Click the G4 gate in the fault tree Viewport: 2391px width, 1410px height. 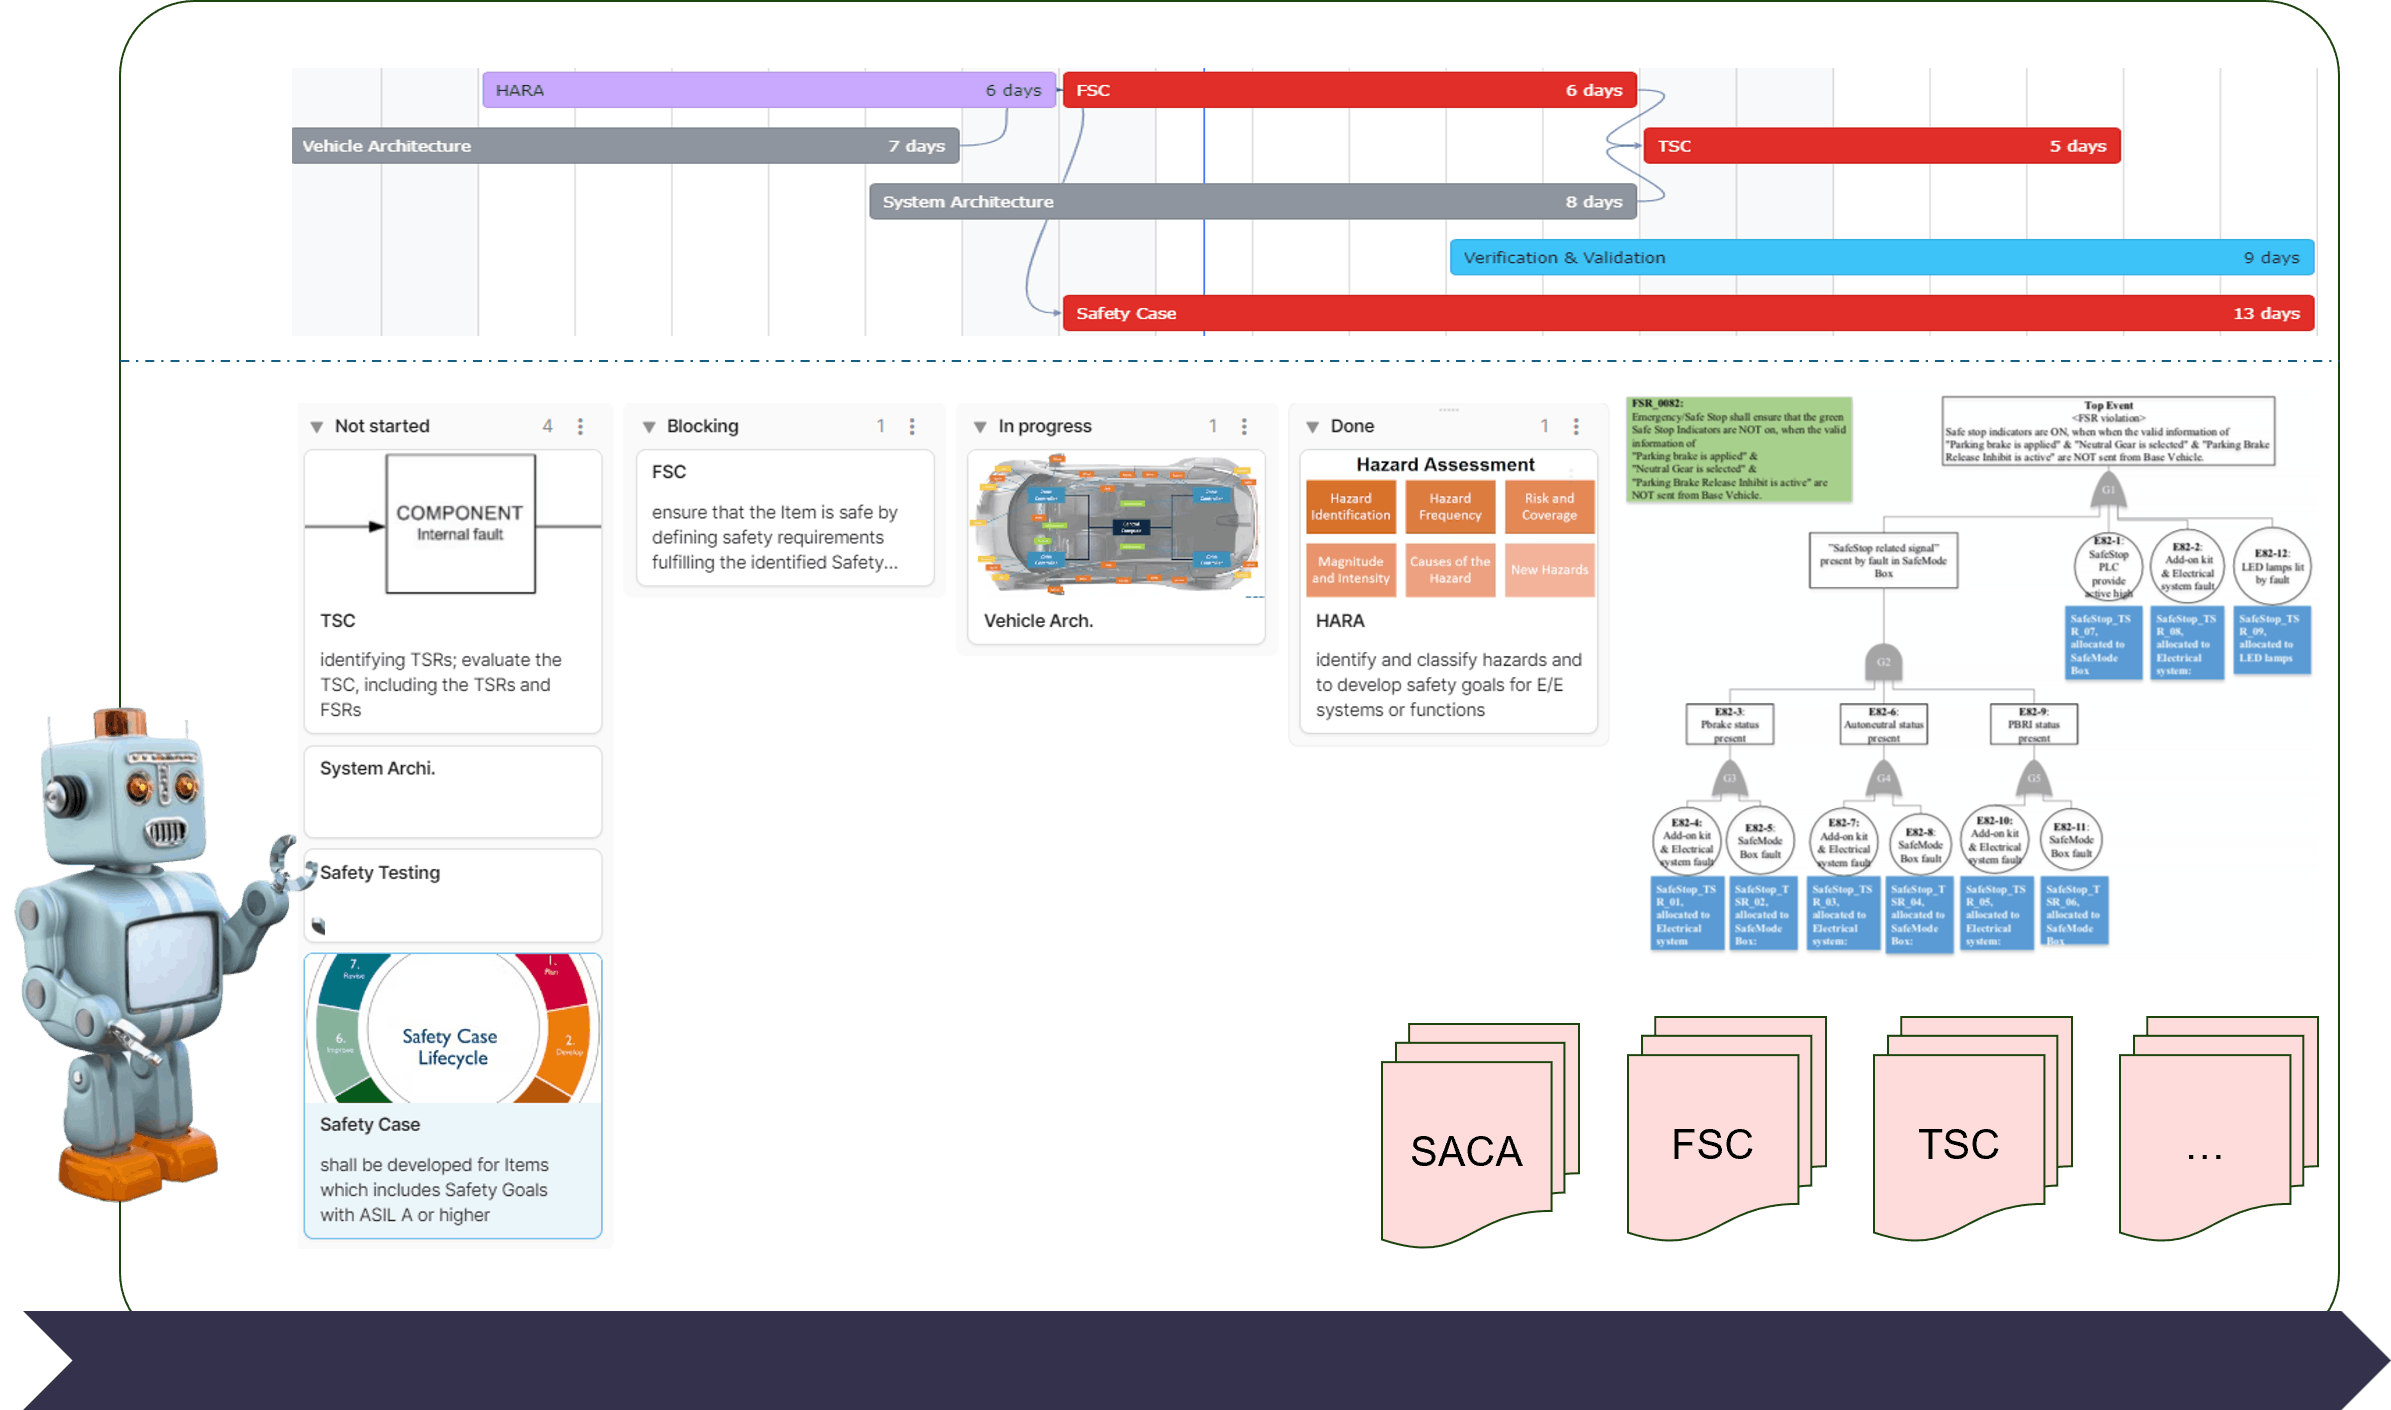tap(1883, 778)
